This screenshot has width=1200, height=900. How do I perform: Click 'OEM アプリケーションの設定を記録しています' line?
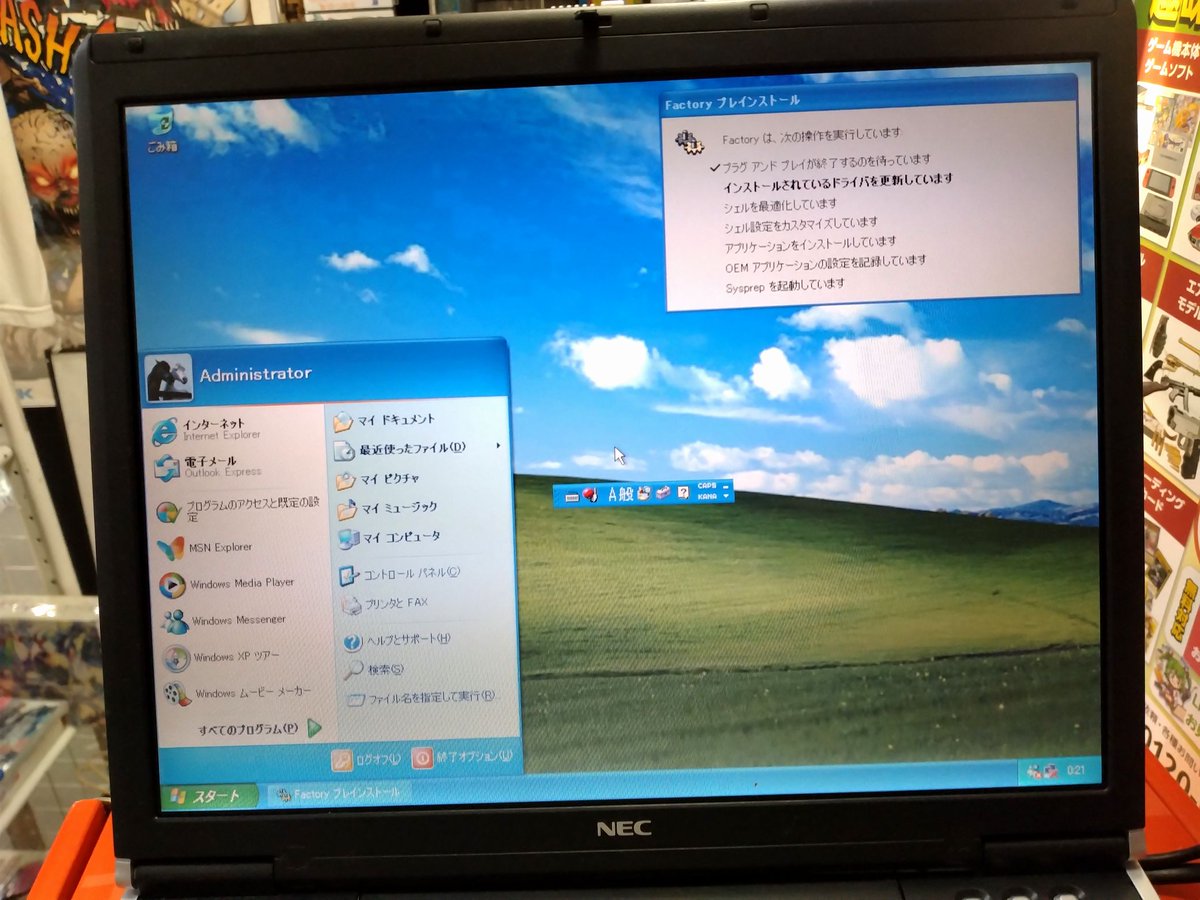click(826, 262)
